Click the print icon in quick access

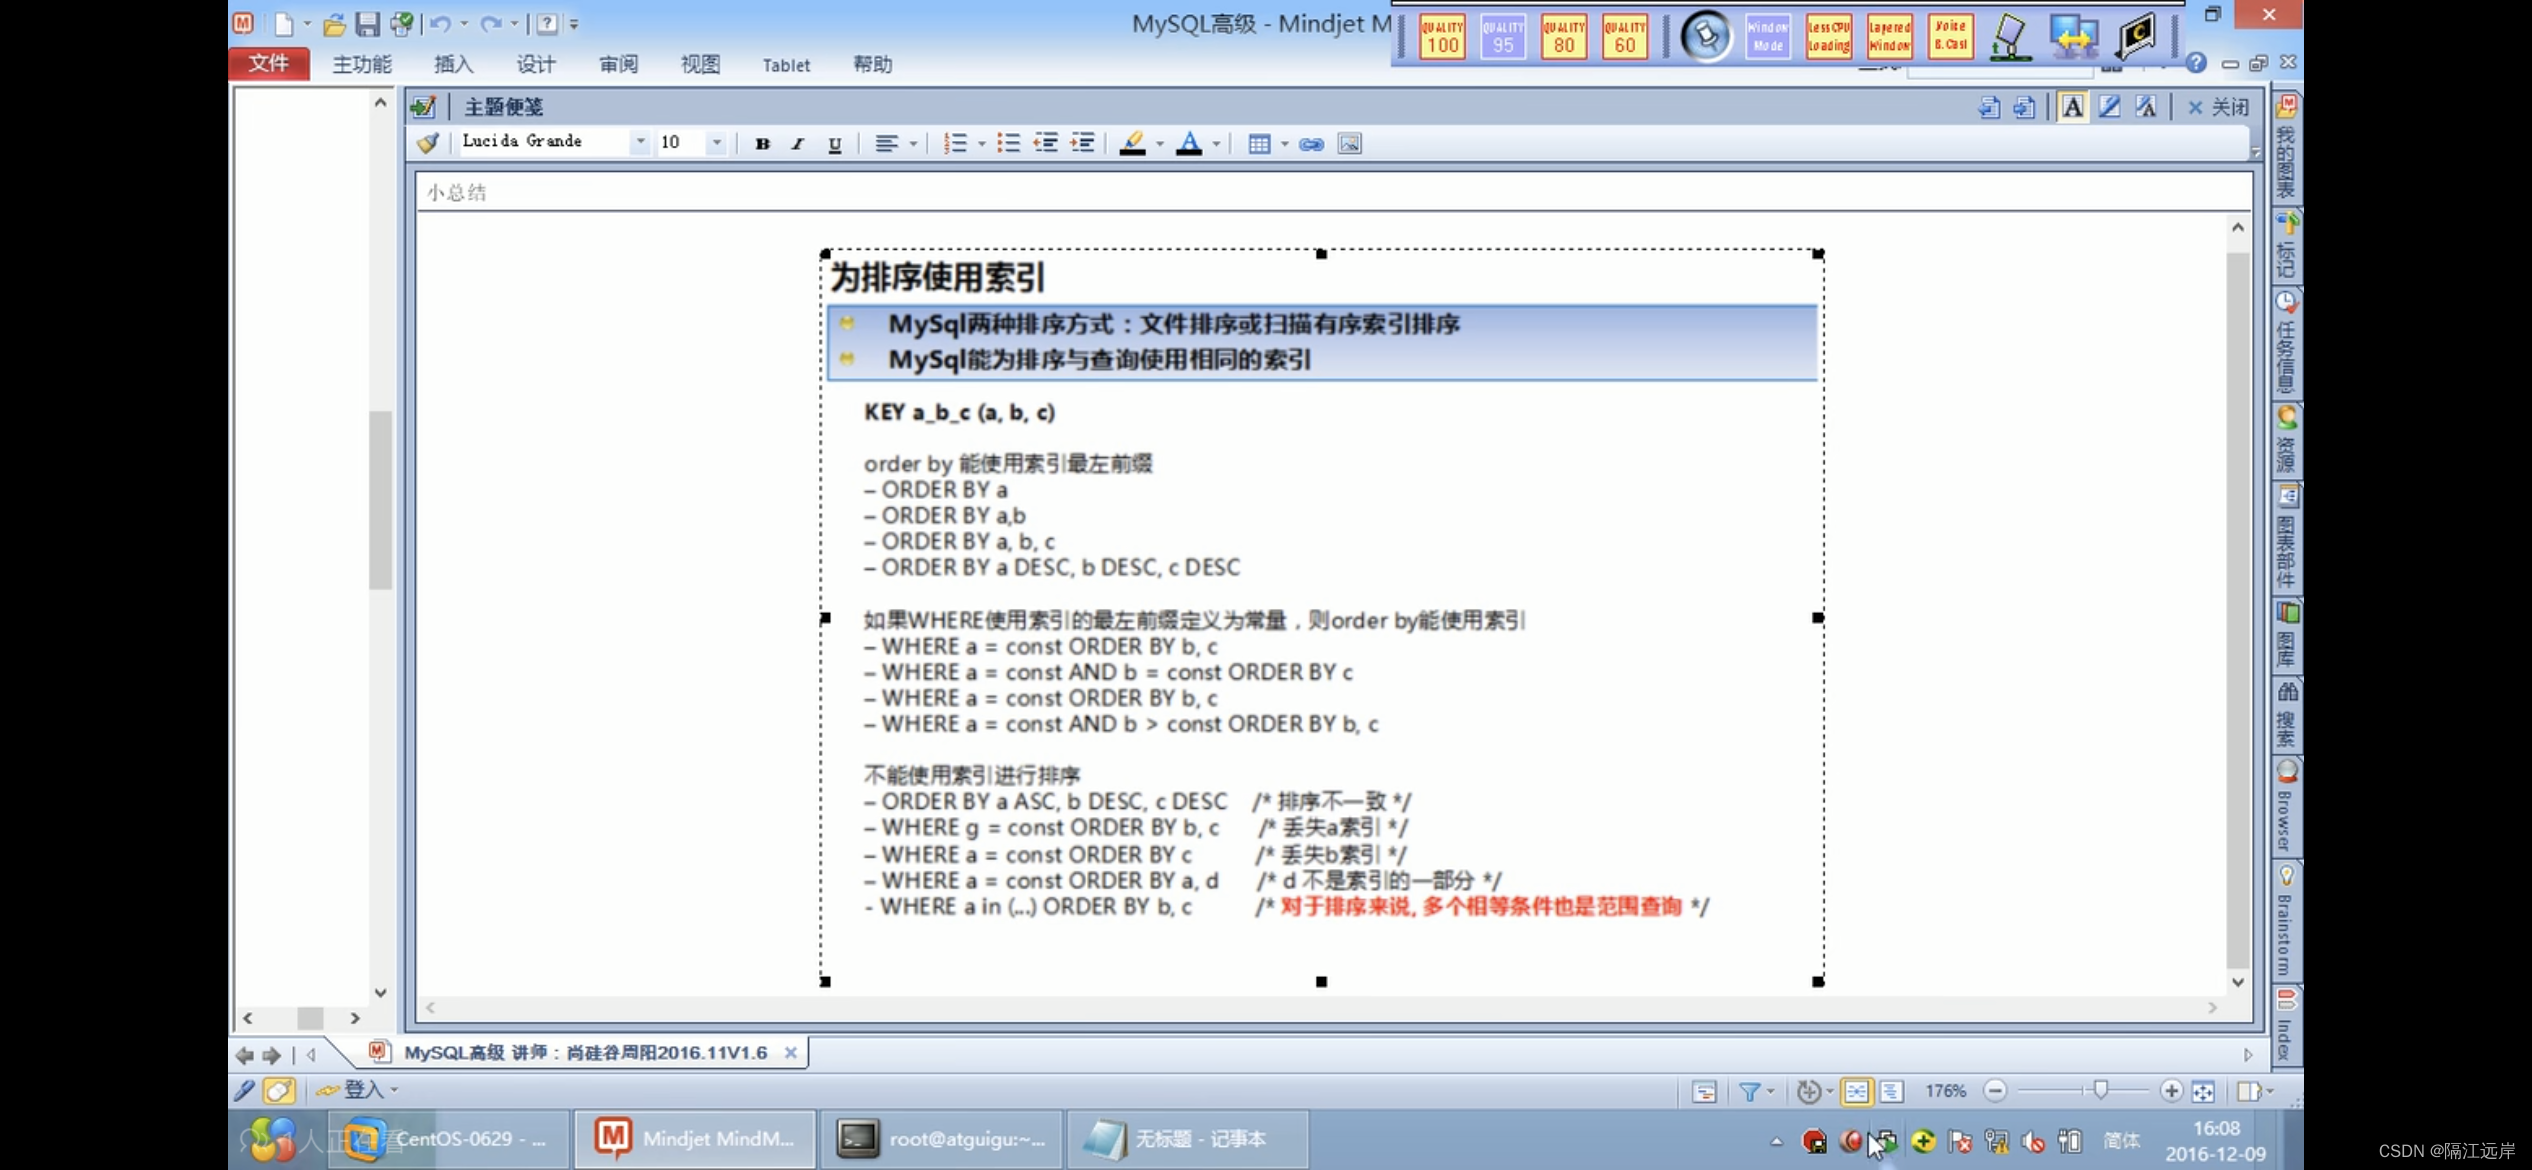(x=402, y=23)
